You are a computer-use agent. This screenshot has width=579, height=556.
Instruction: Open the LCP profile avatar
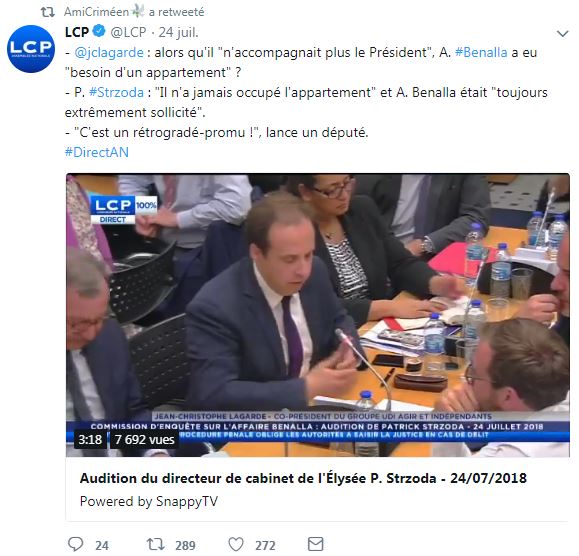coord(31,49)
